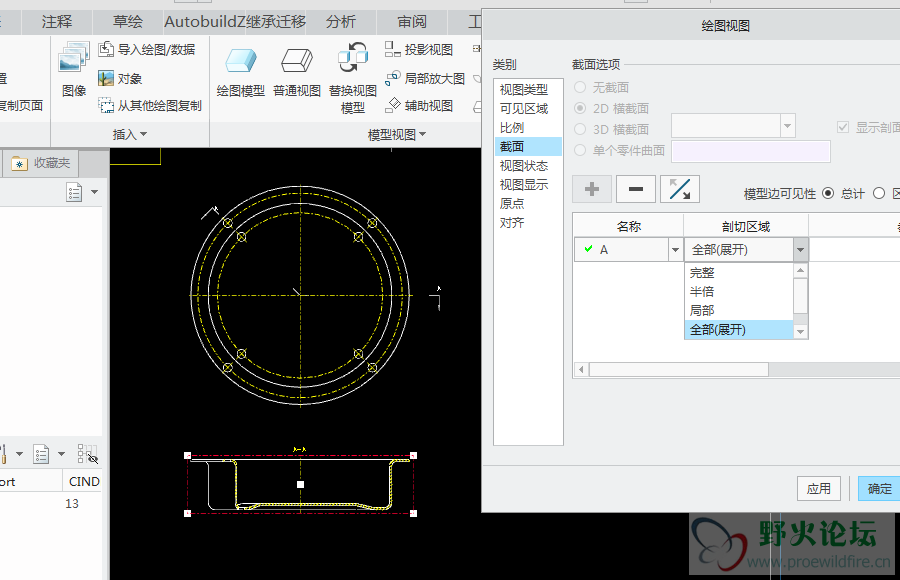Insert a Detailed View (局部放大图)
The width and height of the screenshot is (900, 580).
tap(425, 78)
